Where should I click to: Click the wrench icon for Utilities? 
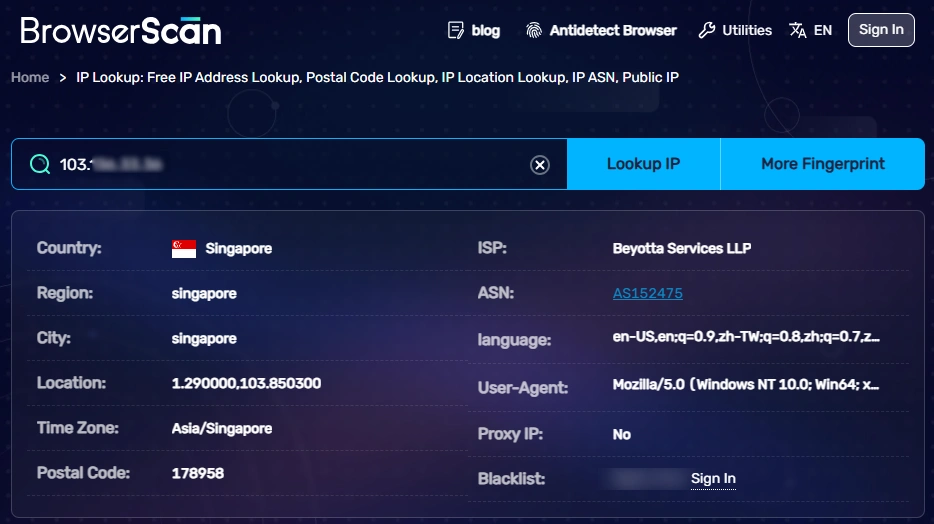click(x=706, y=30)
